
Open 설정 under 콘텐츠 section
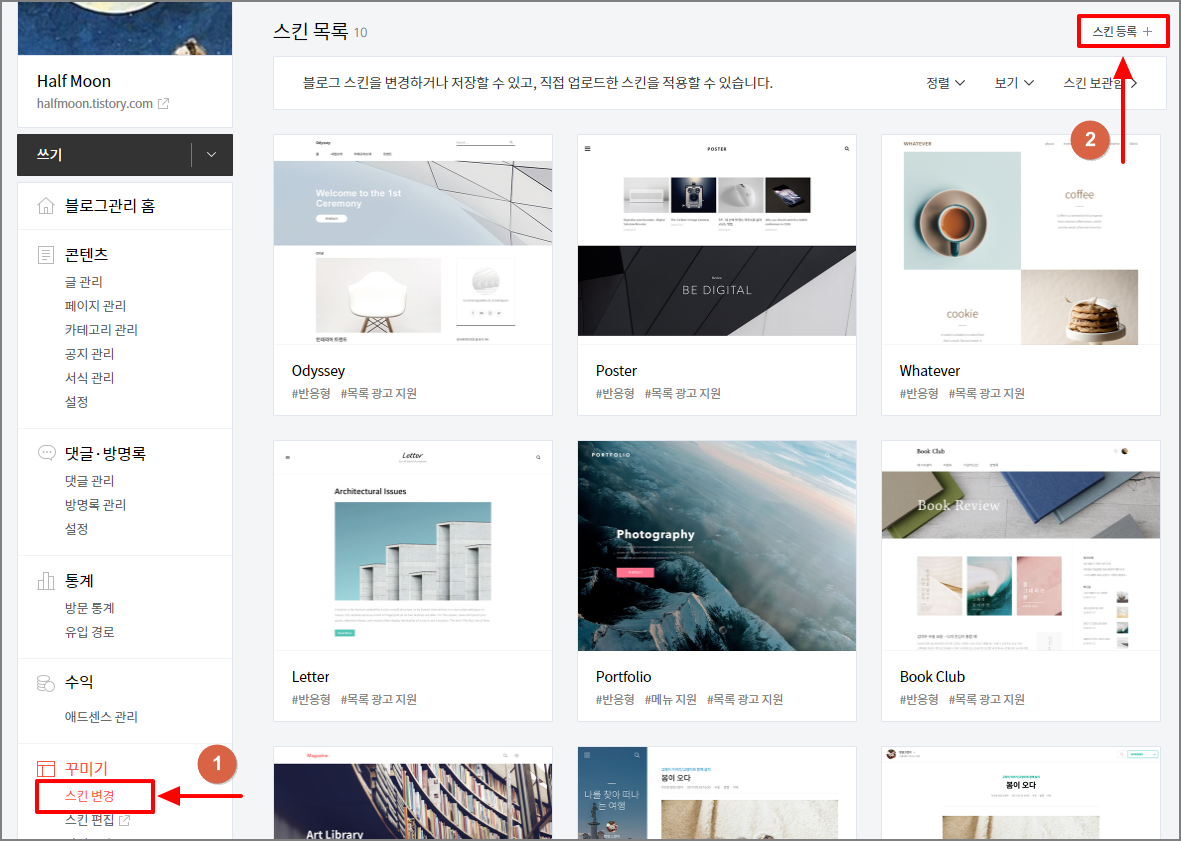(77, 402)
